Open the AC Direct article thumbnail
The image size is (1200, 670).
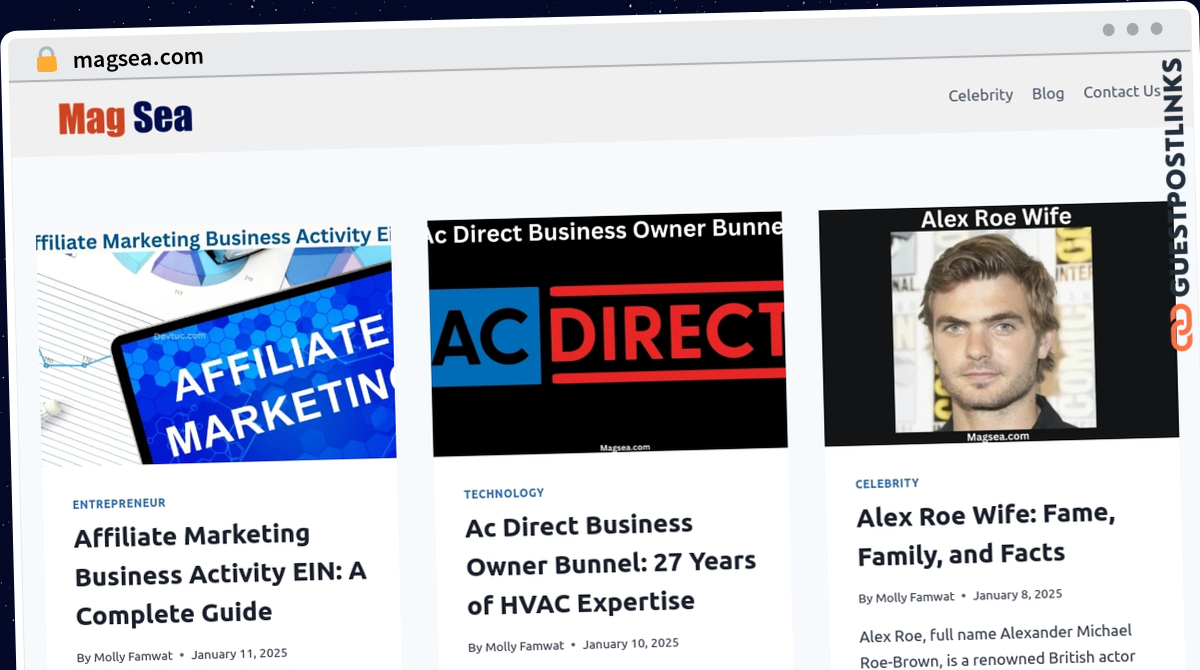click(x=607, y=335)
